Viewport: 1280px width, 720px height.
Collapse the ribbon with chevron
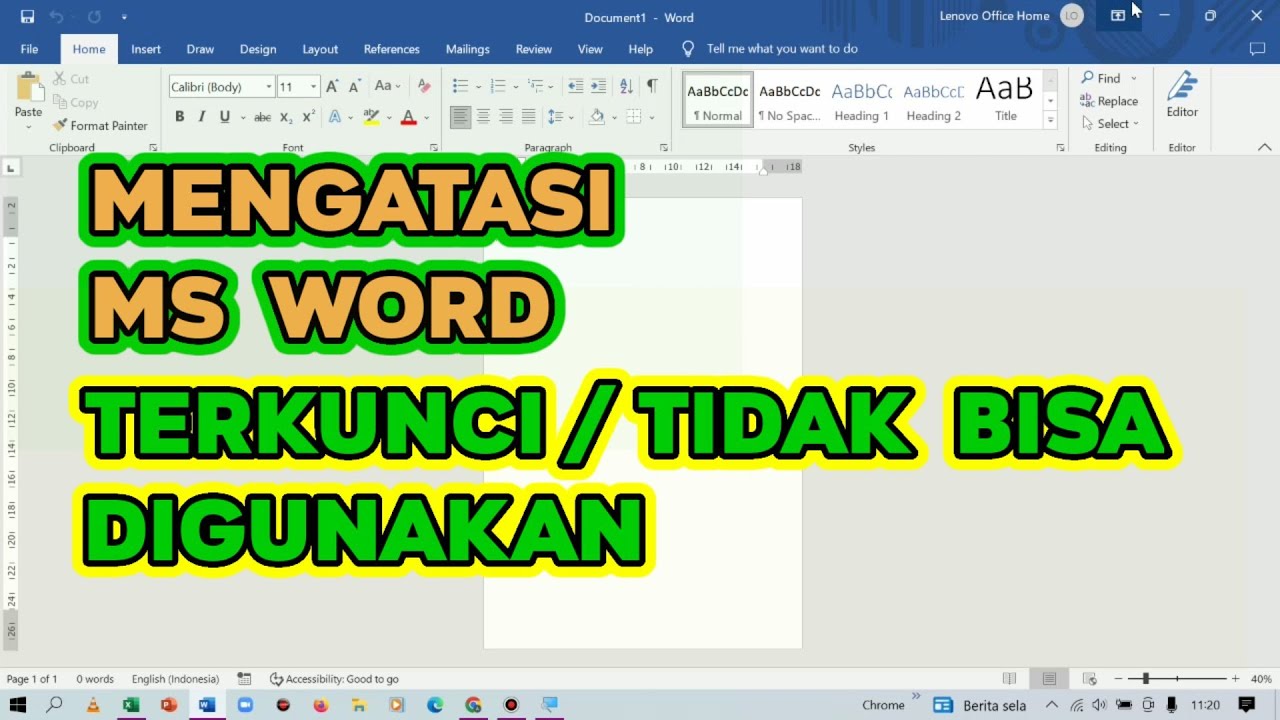pyautogui.click(x=1264, y=147)
